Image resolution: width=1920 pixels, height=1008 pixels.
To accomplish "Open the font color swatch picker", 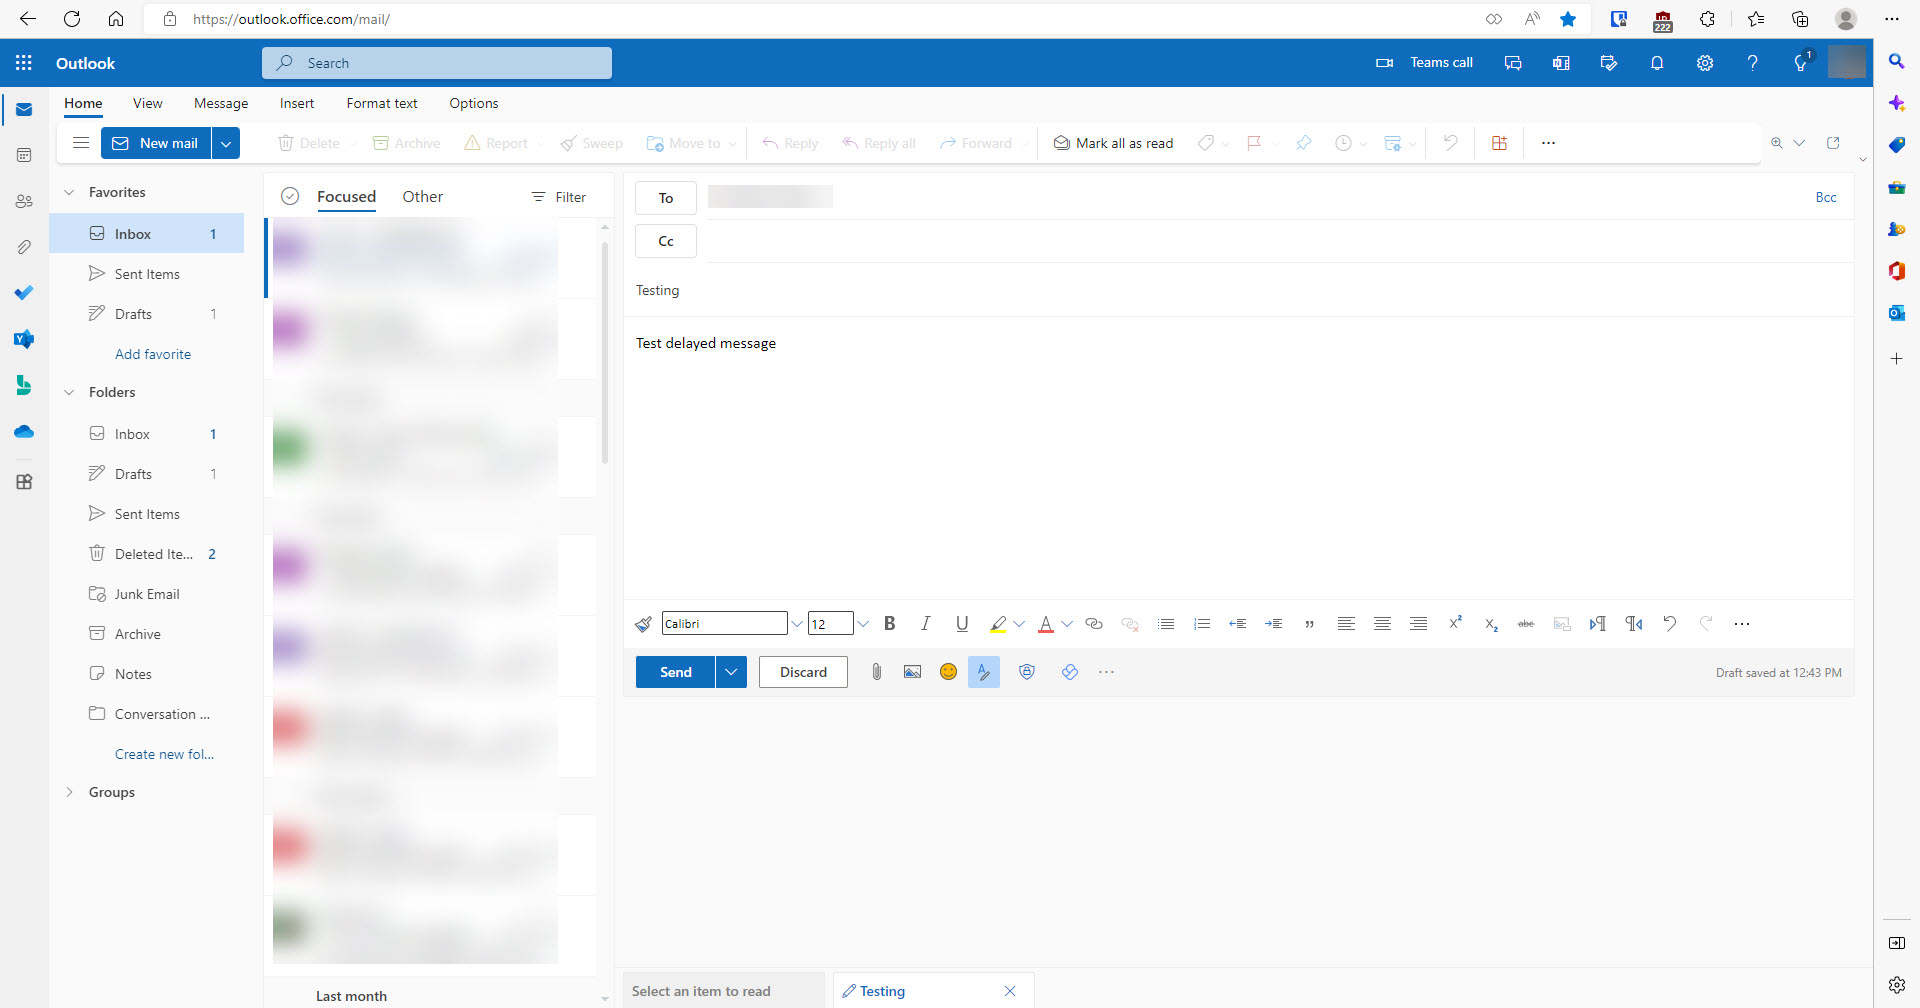I will pyautogui.click(x=1067, y=623).
